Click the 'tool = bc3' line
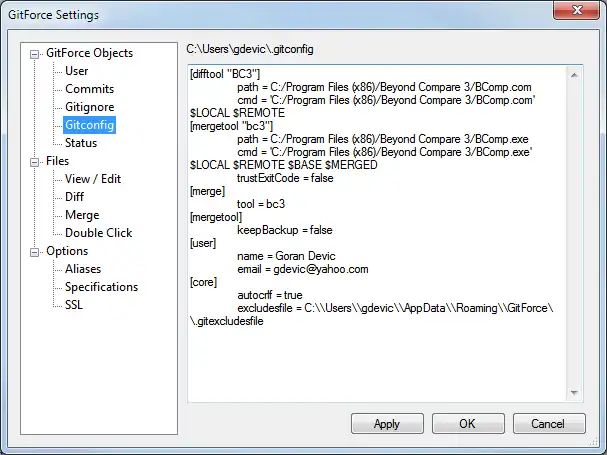 (261, 204)
